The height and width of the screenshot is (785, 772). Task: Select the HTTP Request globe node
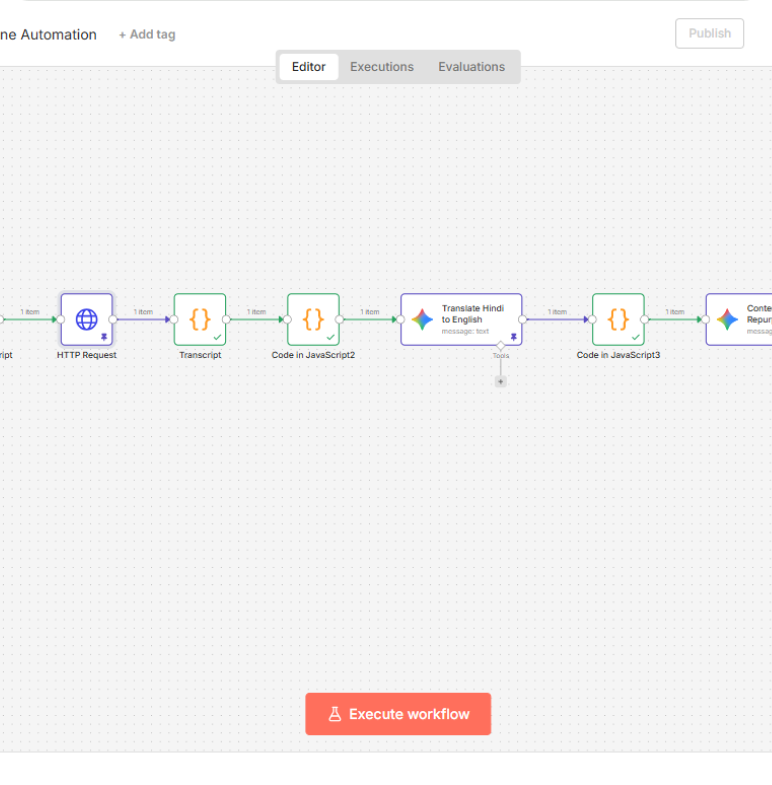[87, 319]
